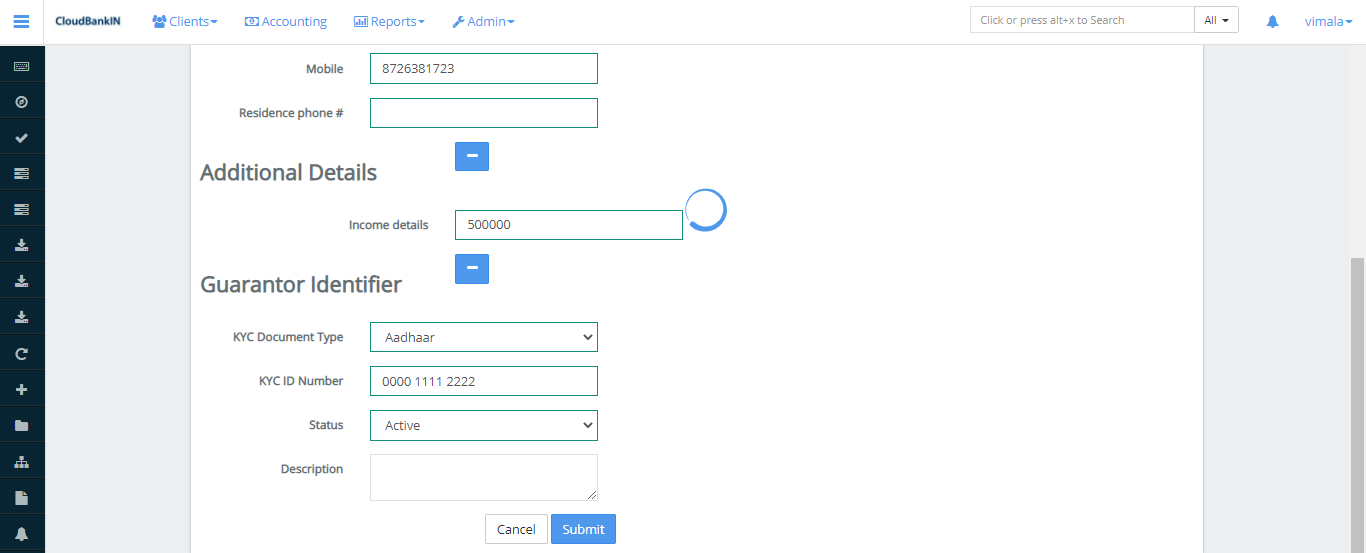This screenshot has width=1366, height=553.
Task: Open the vimala user menu
Action: tap(1328, 21)
